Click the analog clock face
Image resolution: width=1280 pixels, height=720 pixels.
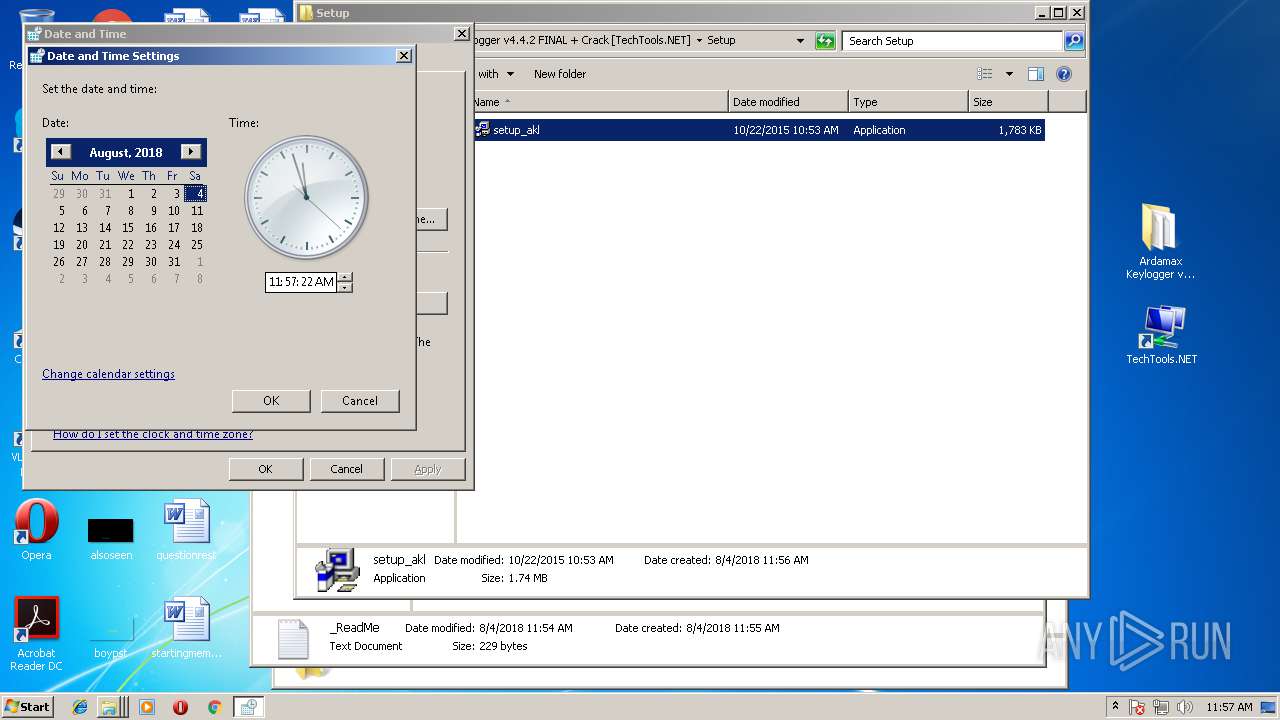(306, 198)
